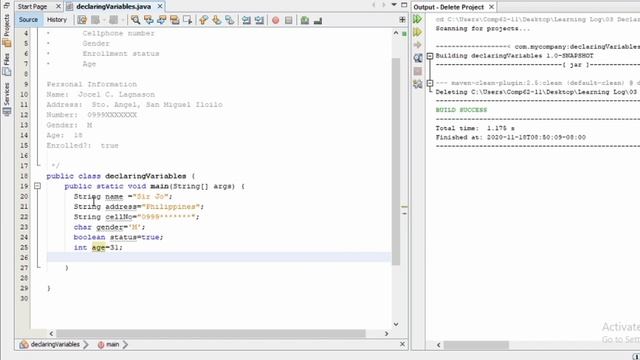
Task: Jump to Previous Bookmark icon
Action: click(204, 20)
